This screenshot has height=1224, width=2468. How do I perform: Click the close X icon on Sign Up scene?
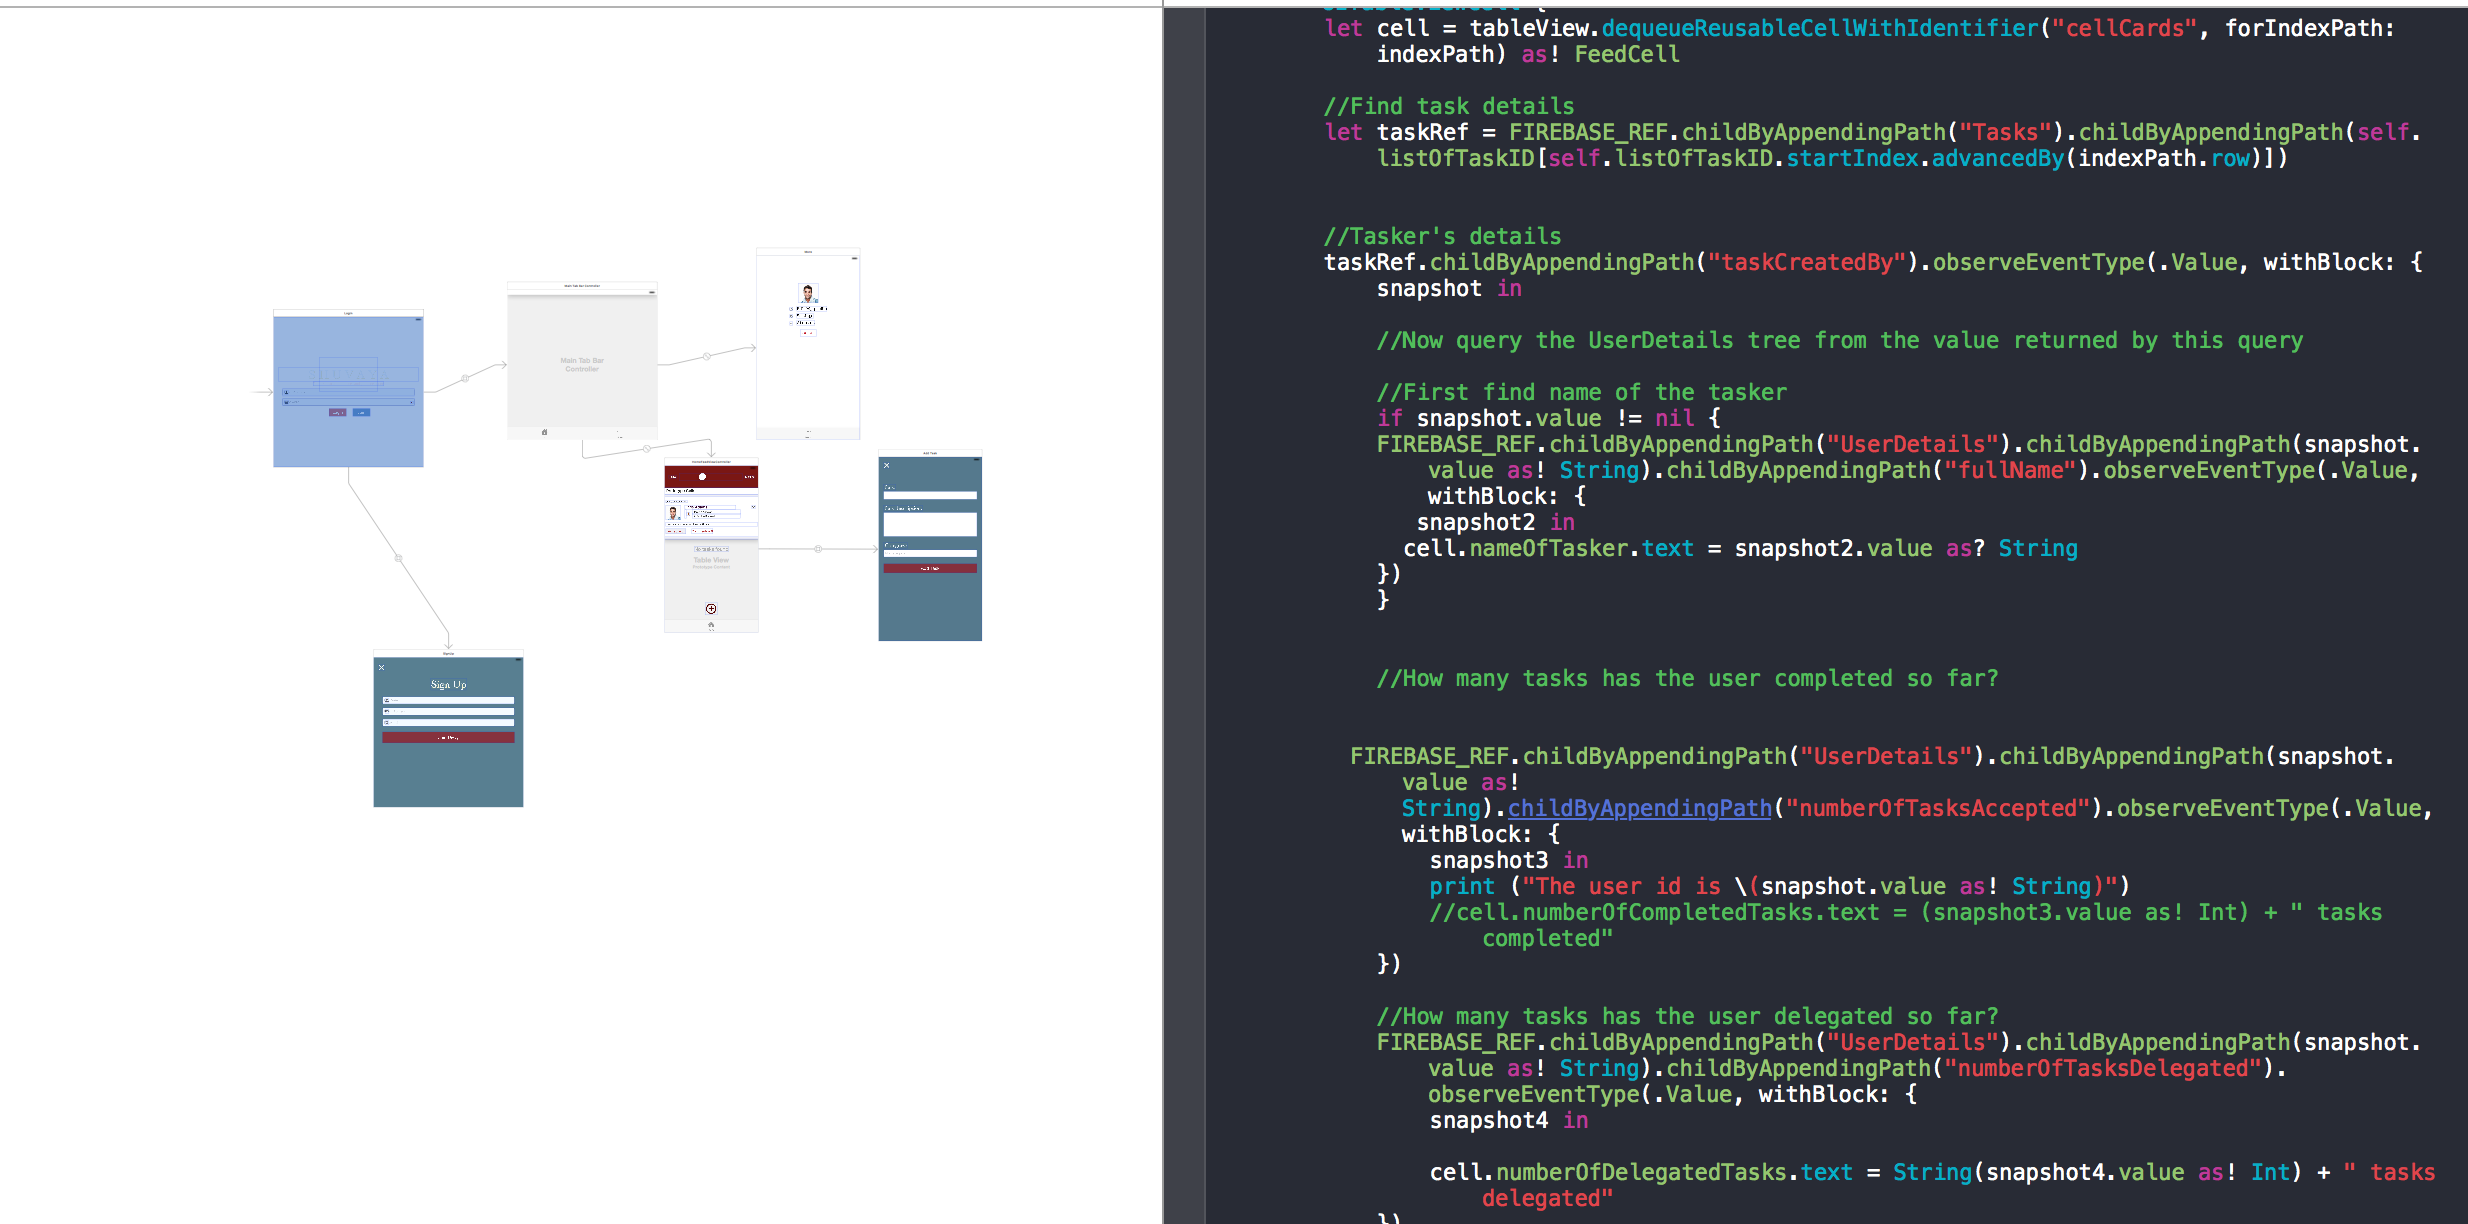pos(381,667)
